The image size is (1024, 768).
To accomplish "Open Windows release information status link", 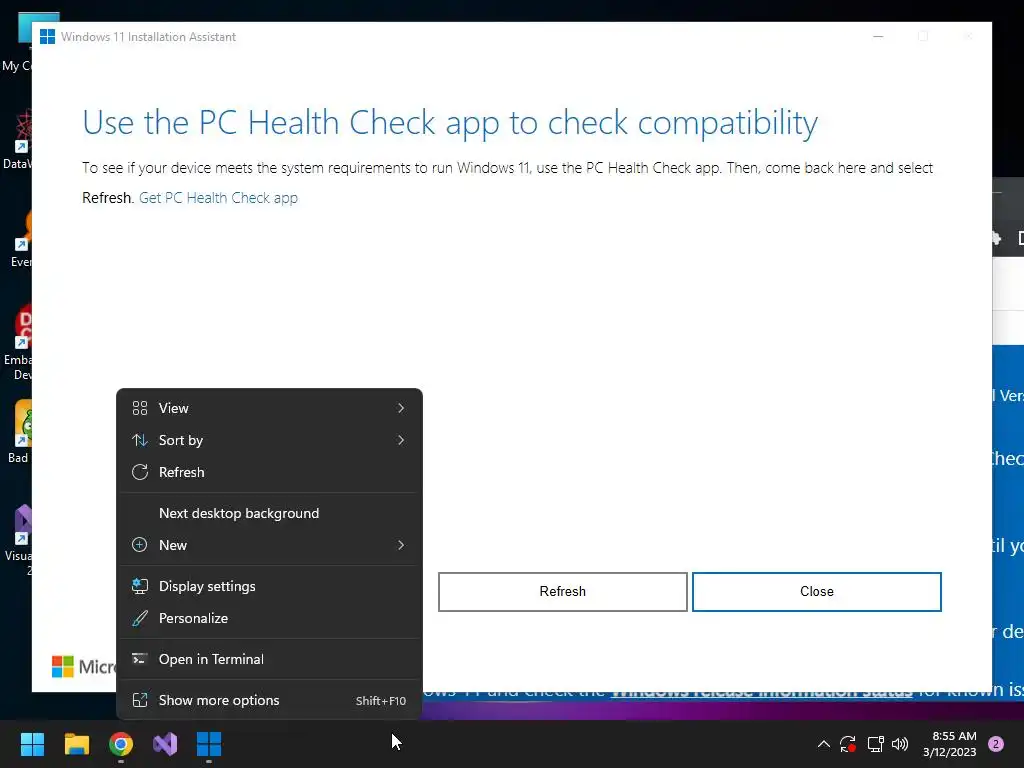I will (761, 690).
